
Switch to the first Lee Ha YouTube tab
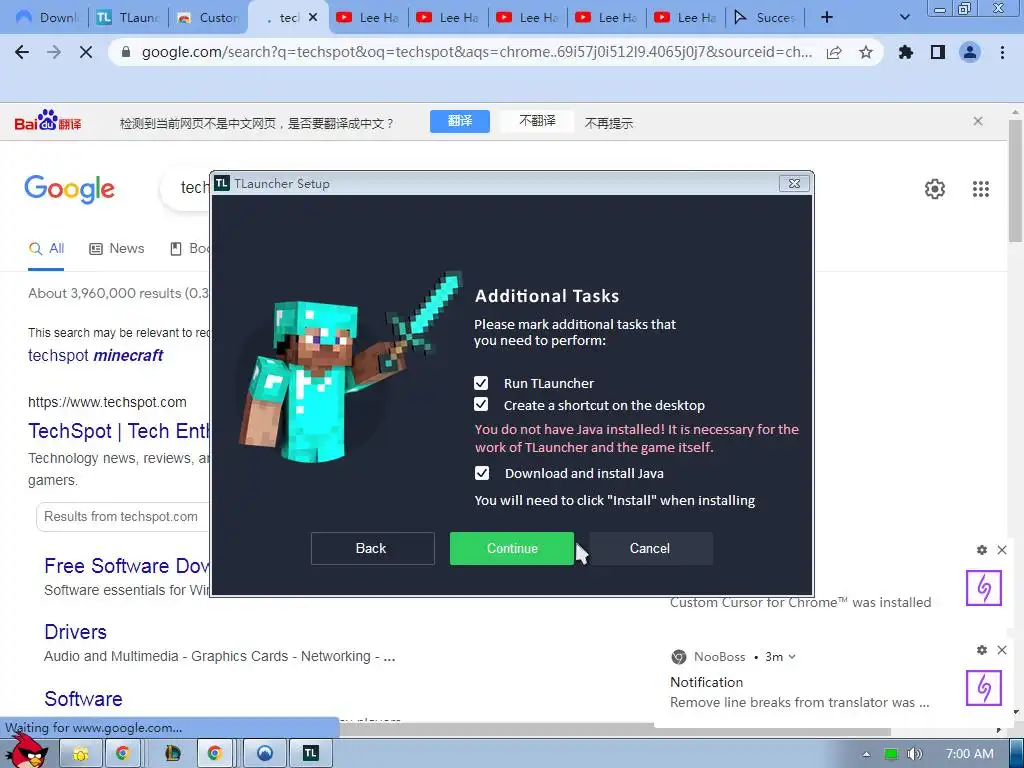pyautogui.click(x=369, y=18)
